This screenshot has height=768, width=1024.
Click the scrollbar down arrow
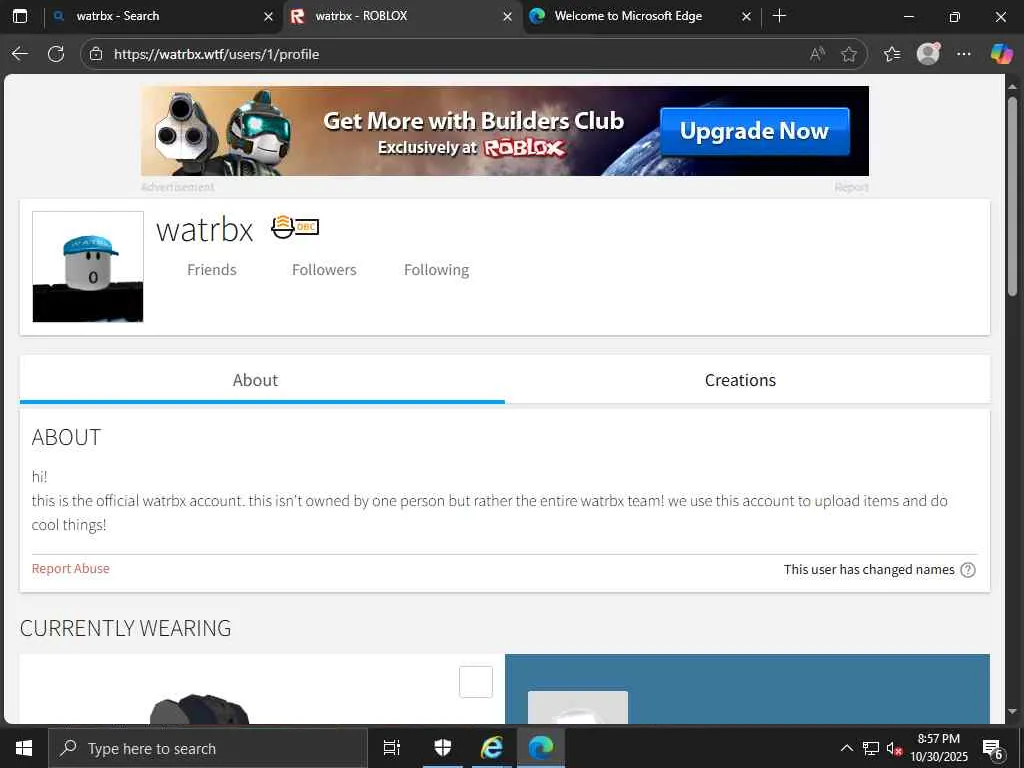pos(1012,711)
